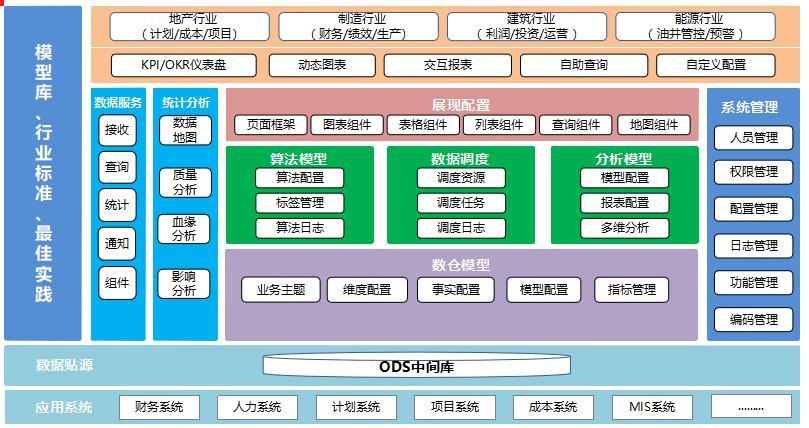Click MIS系统 in 应用系统 row
Image resolution: width=809 pixels, height=428 pixels.
pyautogui.click(x=652, y=407)
